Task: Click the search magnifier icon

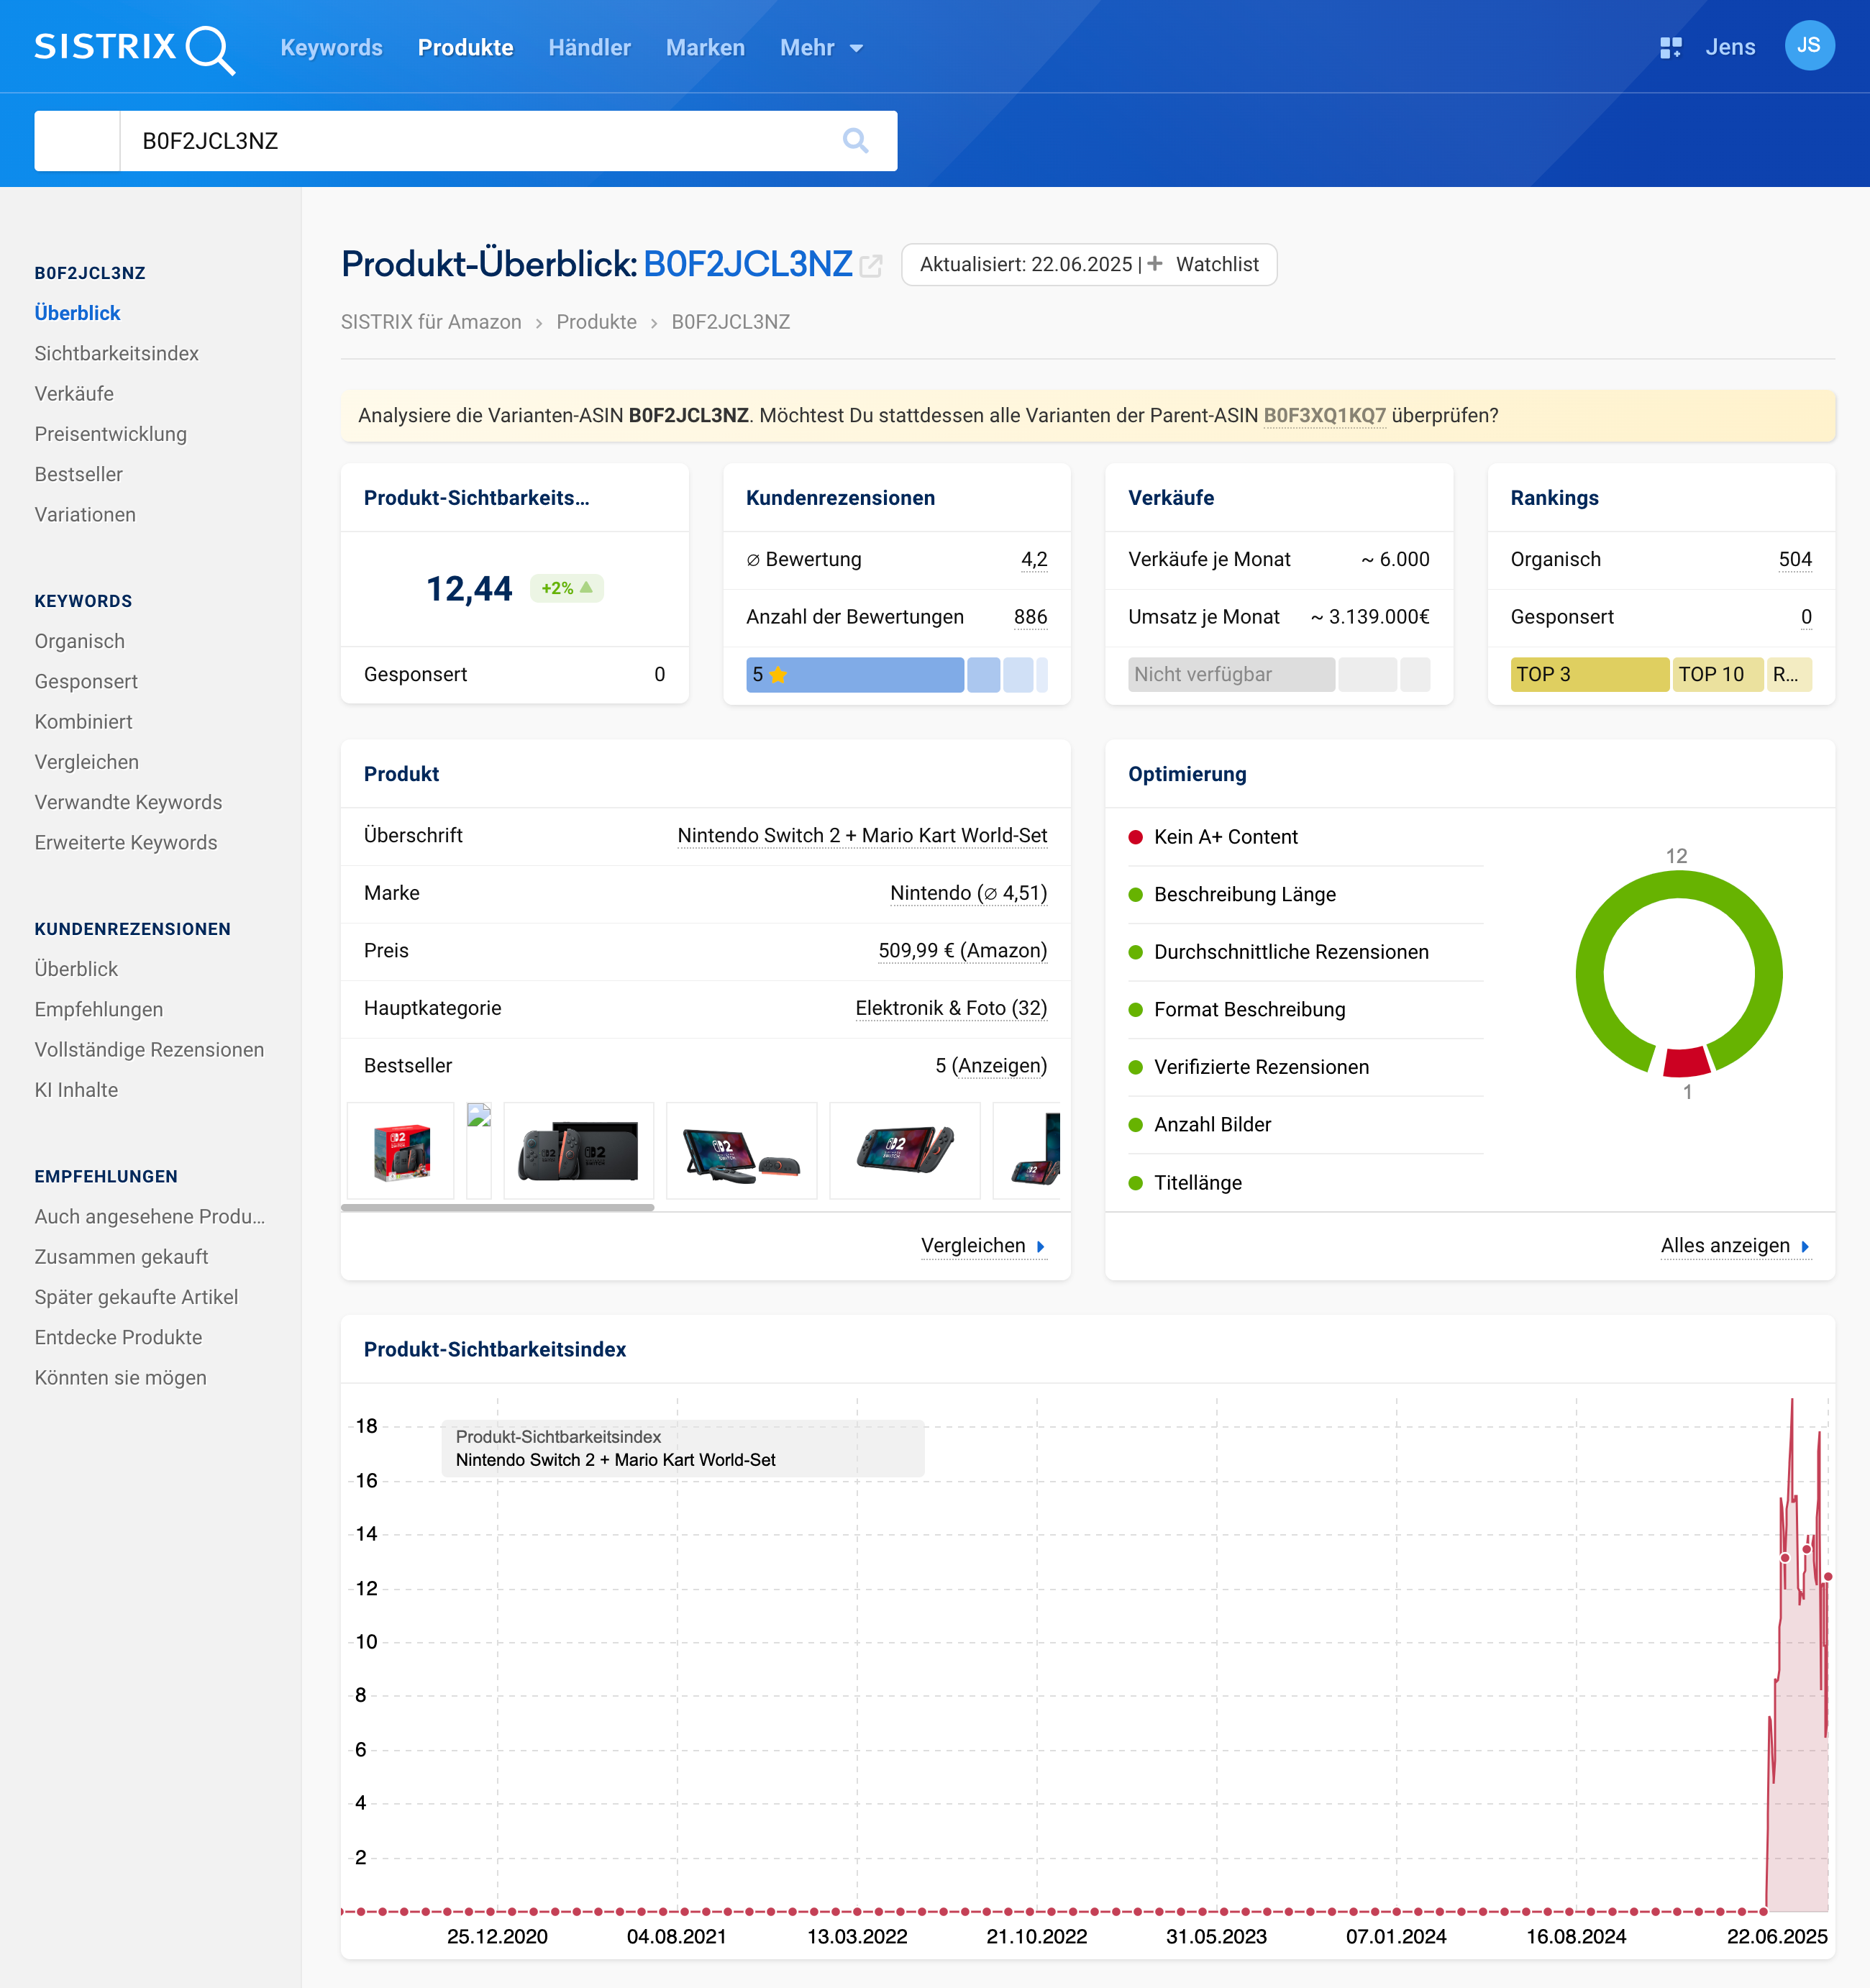Action: tap(855, 141)
